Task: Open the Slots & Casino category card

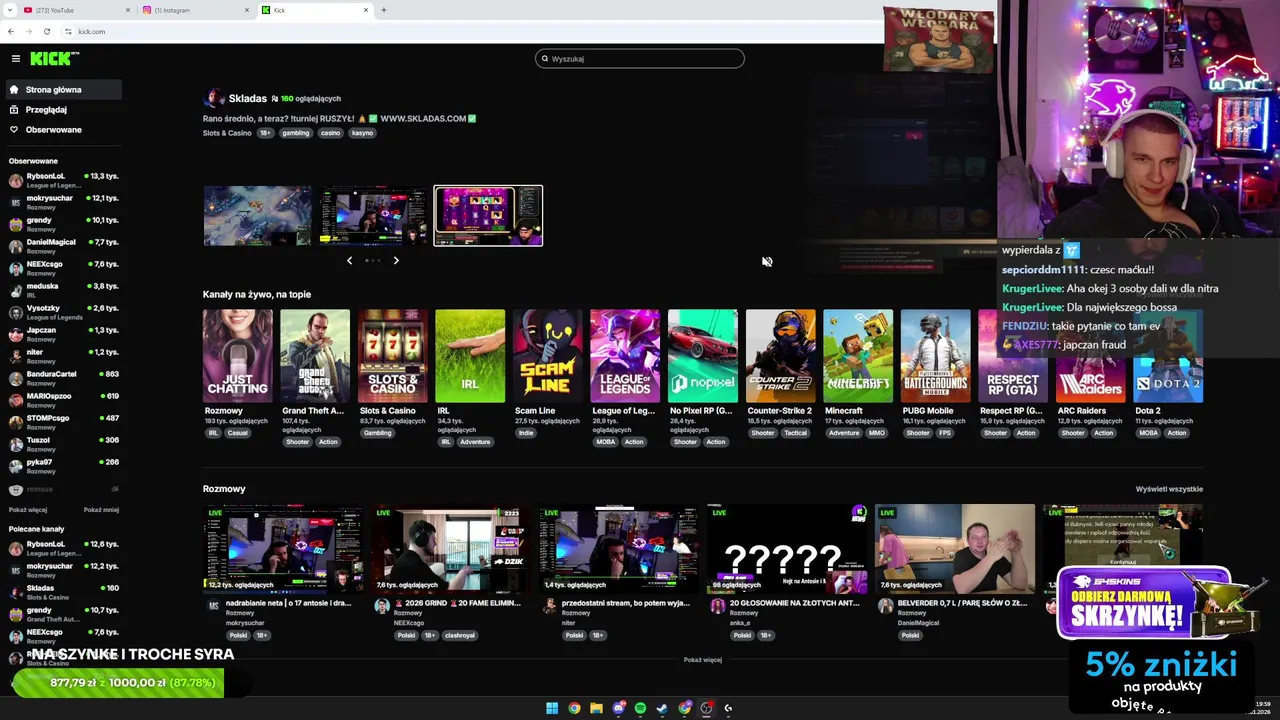Action: [x=393, y=356]
